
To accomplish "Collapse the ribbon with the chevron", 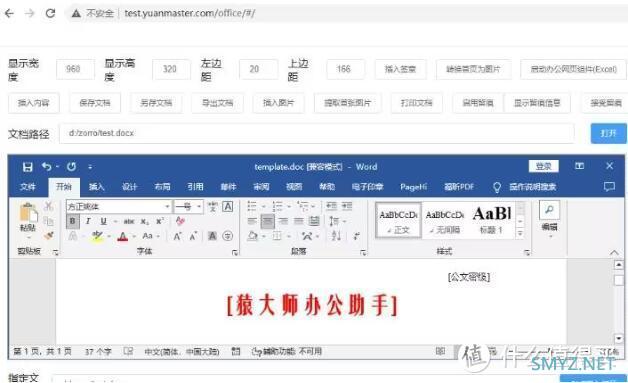I will pyautogui.click(x=614, y=252).
